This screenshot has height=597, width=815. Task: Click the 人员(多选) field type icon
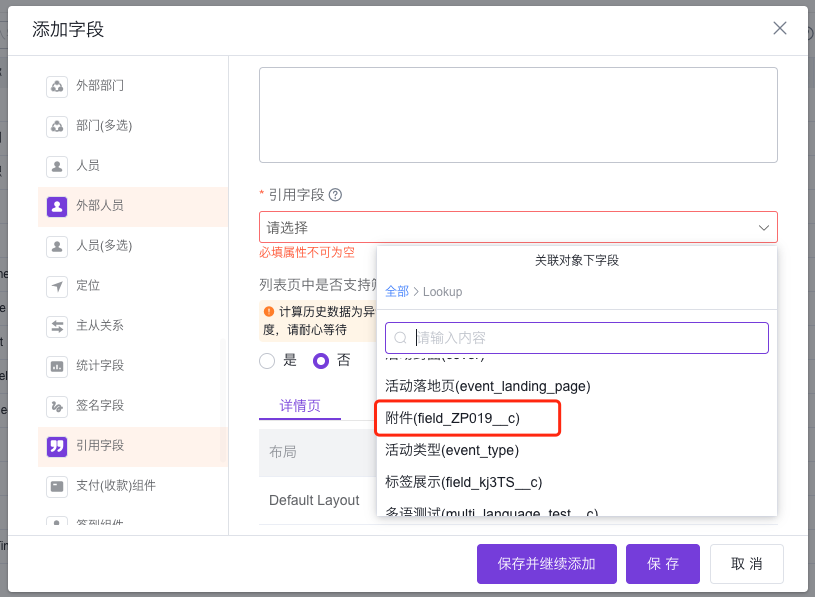(x=57, y=246)
